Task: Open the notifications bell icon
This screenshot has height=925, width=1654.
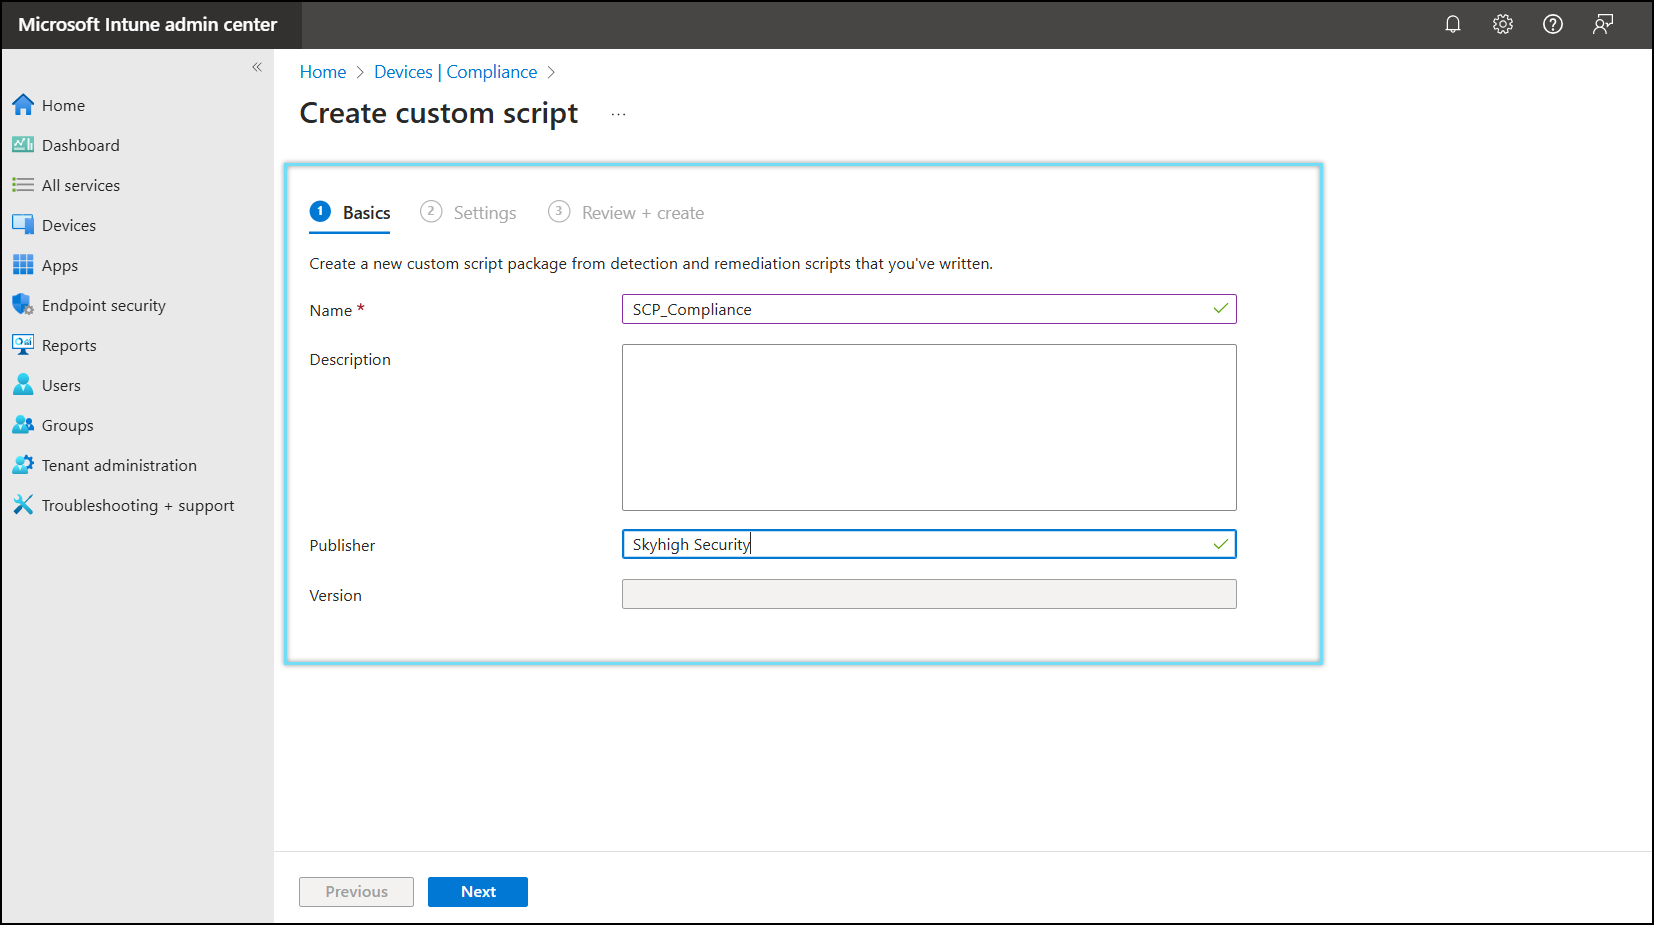Action: 1453,24
